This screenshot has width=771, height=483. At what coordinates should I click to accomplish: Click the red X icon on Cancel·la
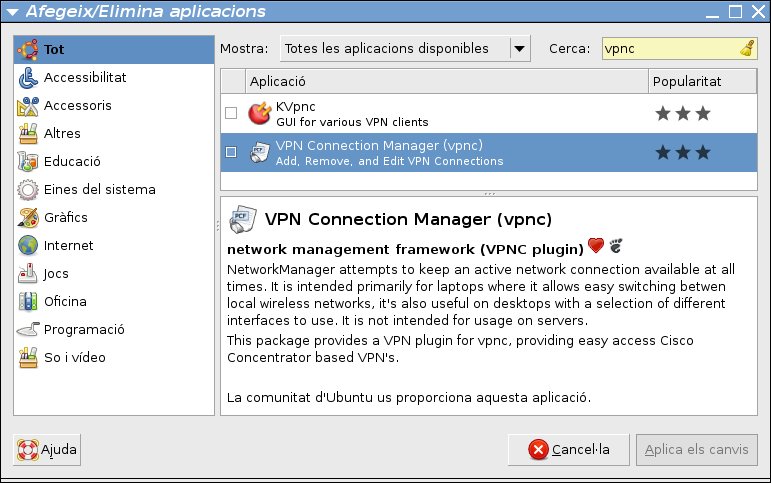(538, 450)
